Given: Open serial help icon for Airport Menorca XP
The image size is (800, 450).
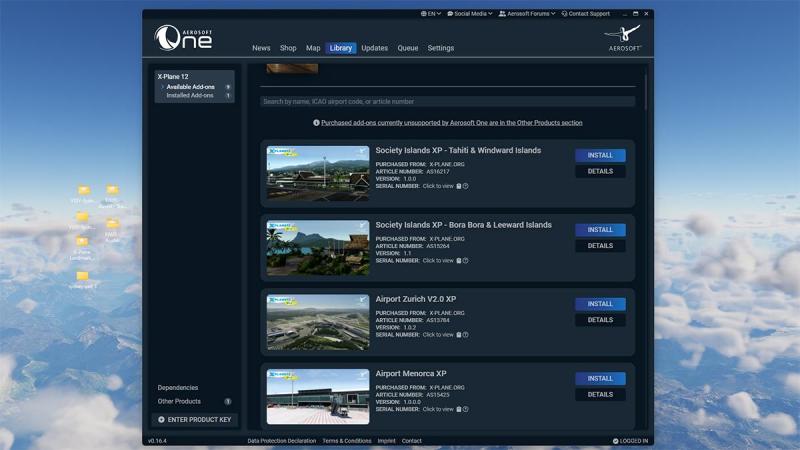Looking at the screenshot, I should click(x=465, y=409).
